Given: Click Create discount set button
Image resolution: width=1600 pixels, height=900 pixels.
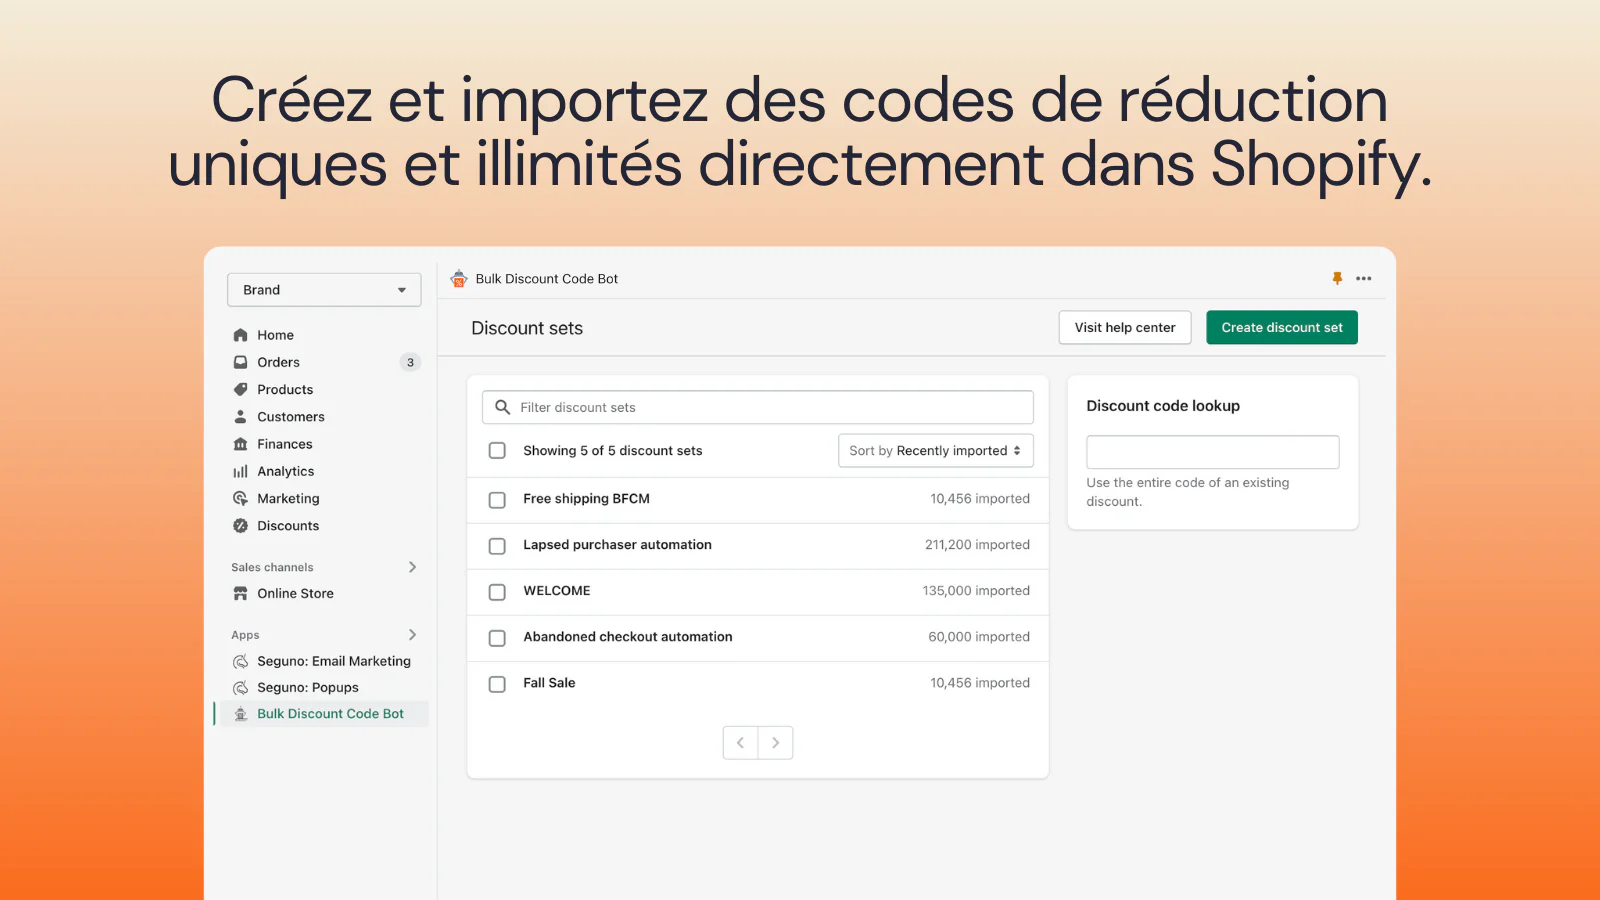Looking at the screenshot, I should pyautogui.click(x=1282, y=328).
